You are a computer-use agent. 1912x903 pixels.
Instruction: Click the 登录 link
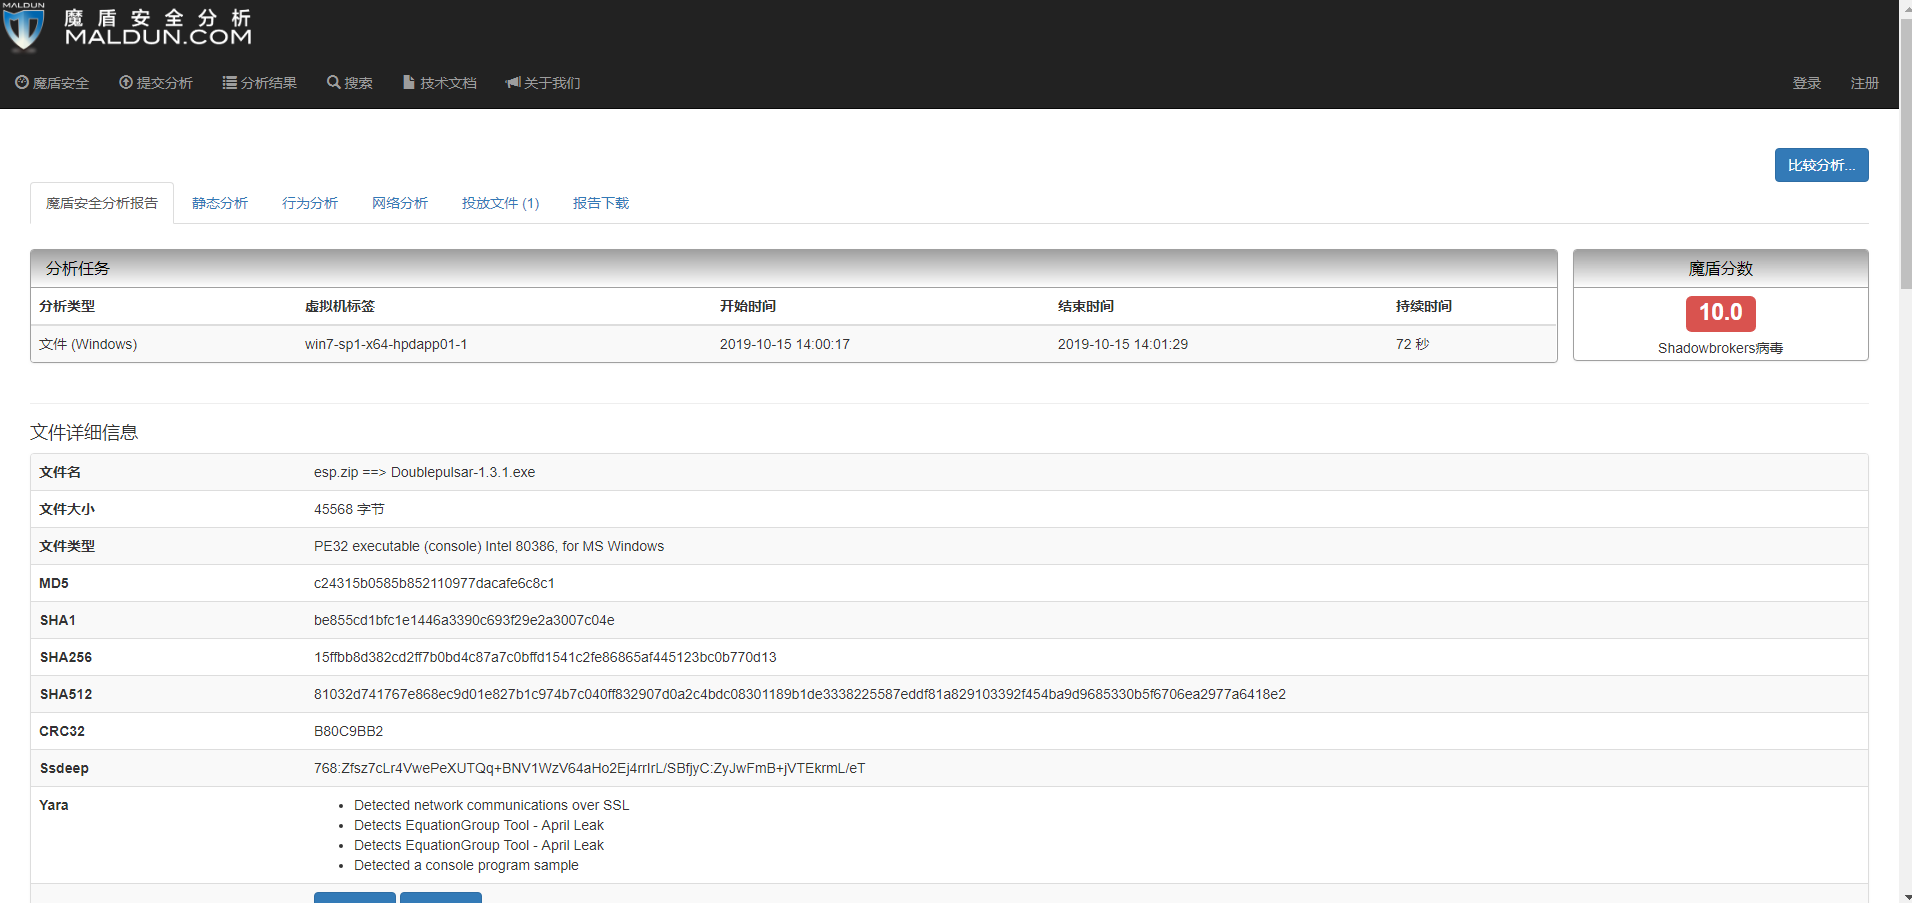1807,83
